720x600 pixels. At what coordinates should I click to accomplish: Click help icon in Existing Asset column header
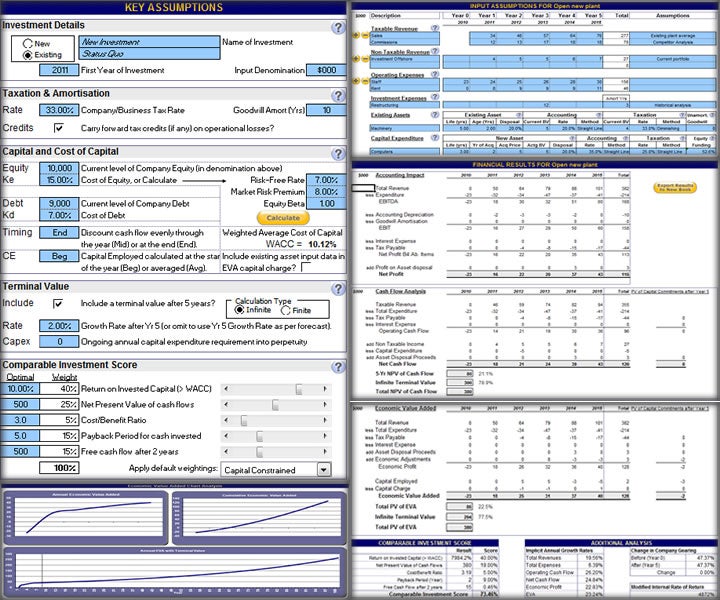pos(518,115)
